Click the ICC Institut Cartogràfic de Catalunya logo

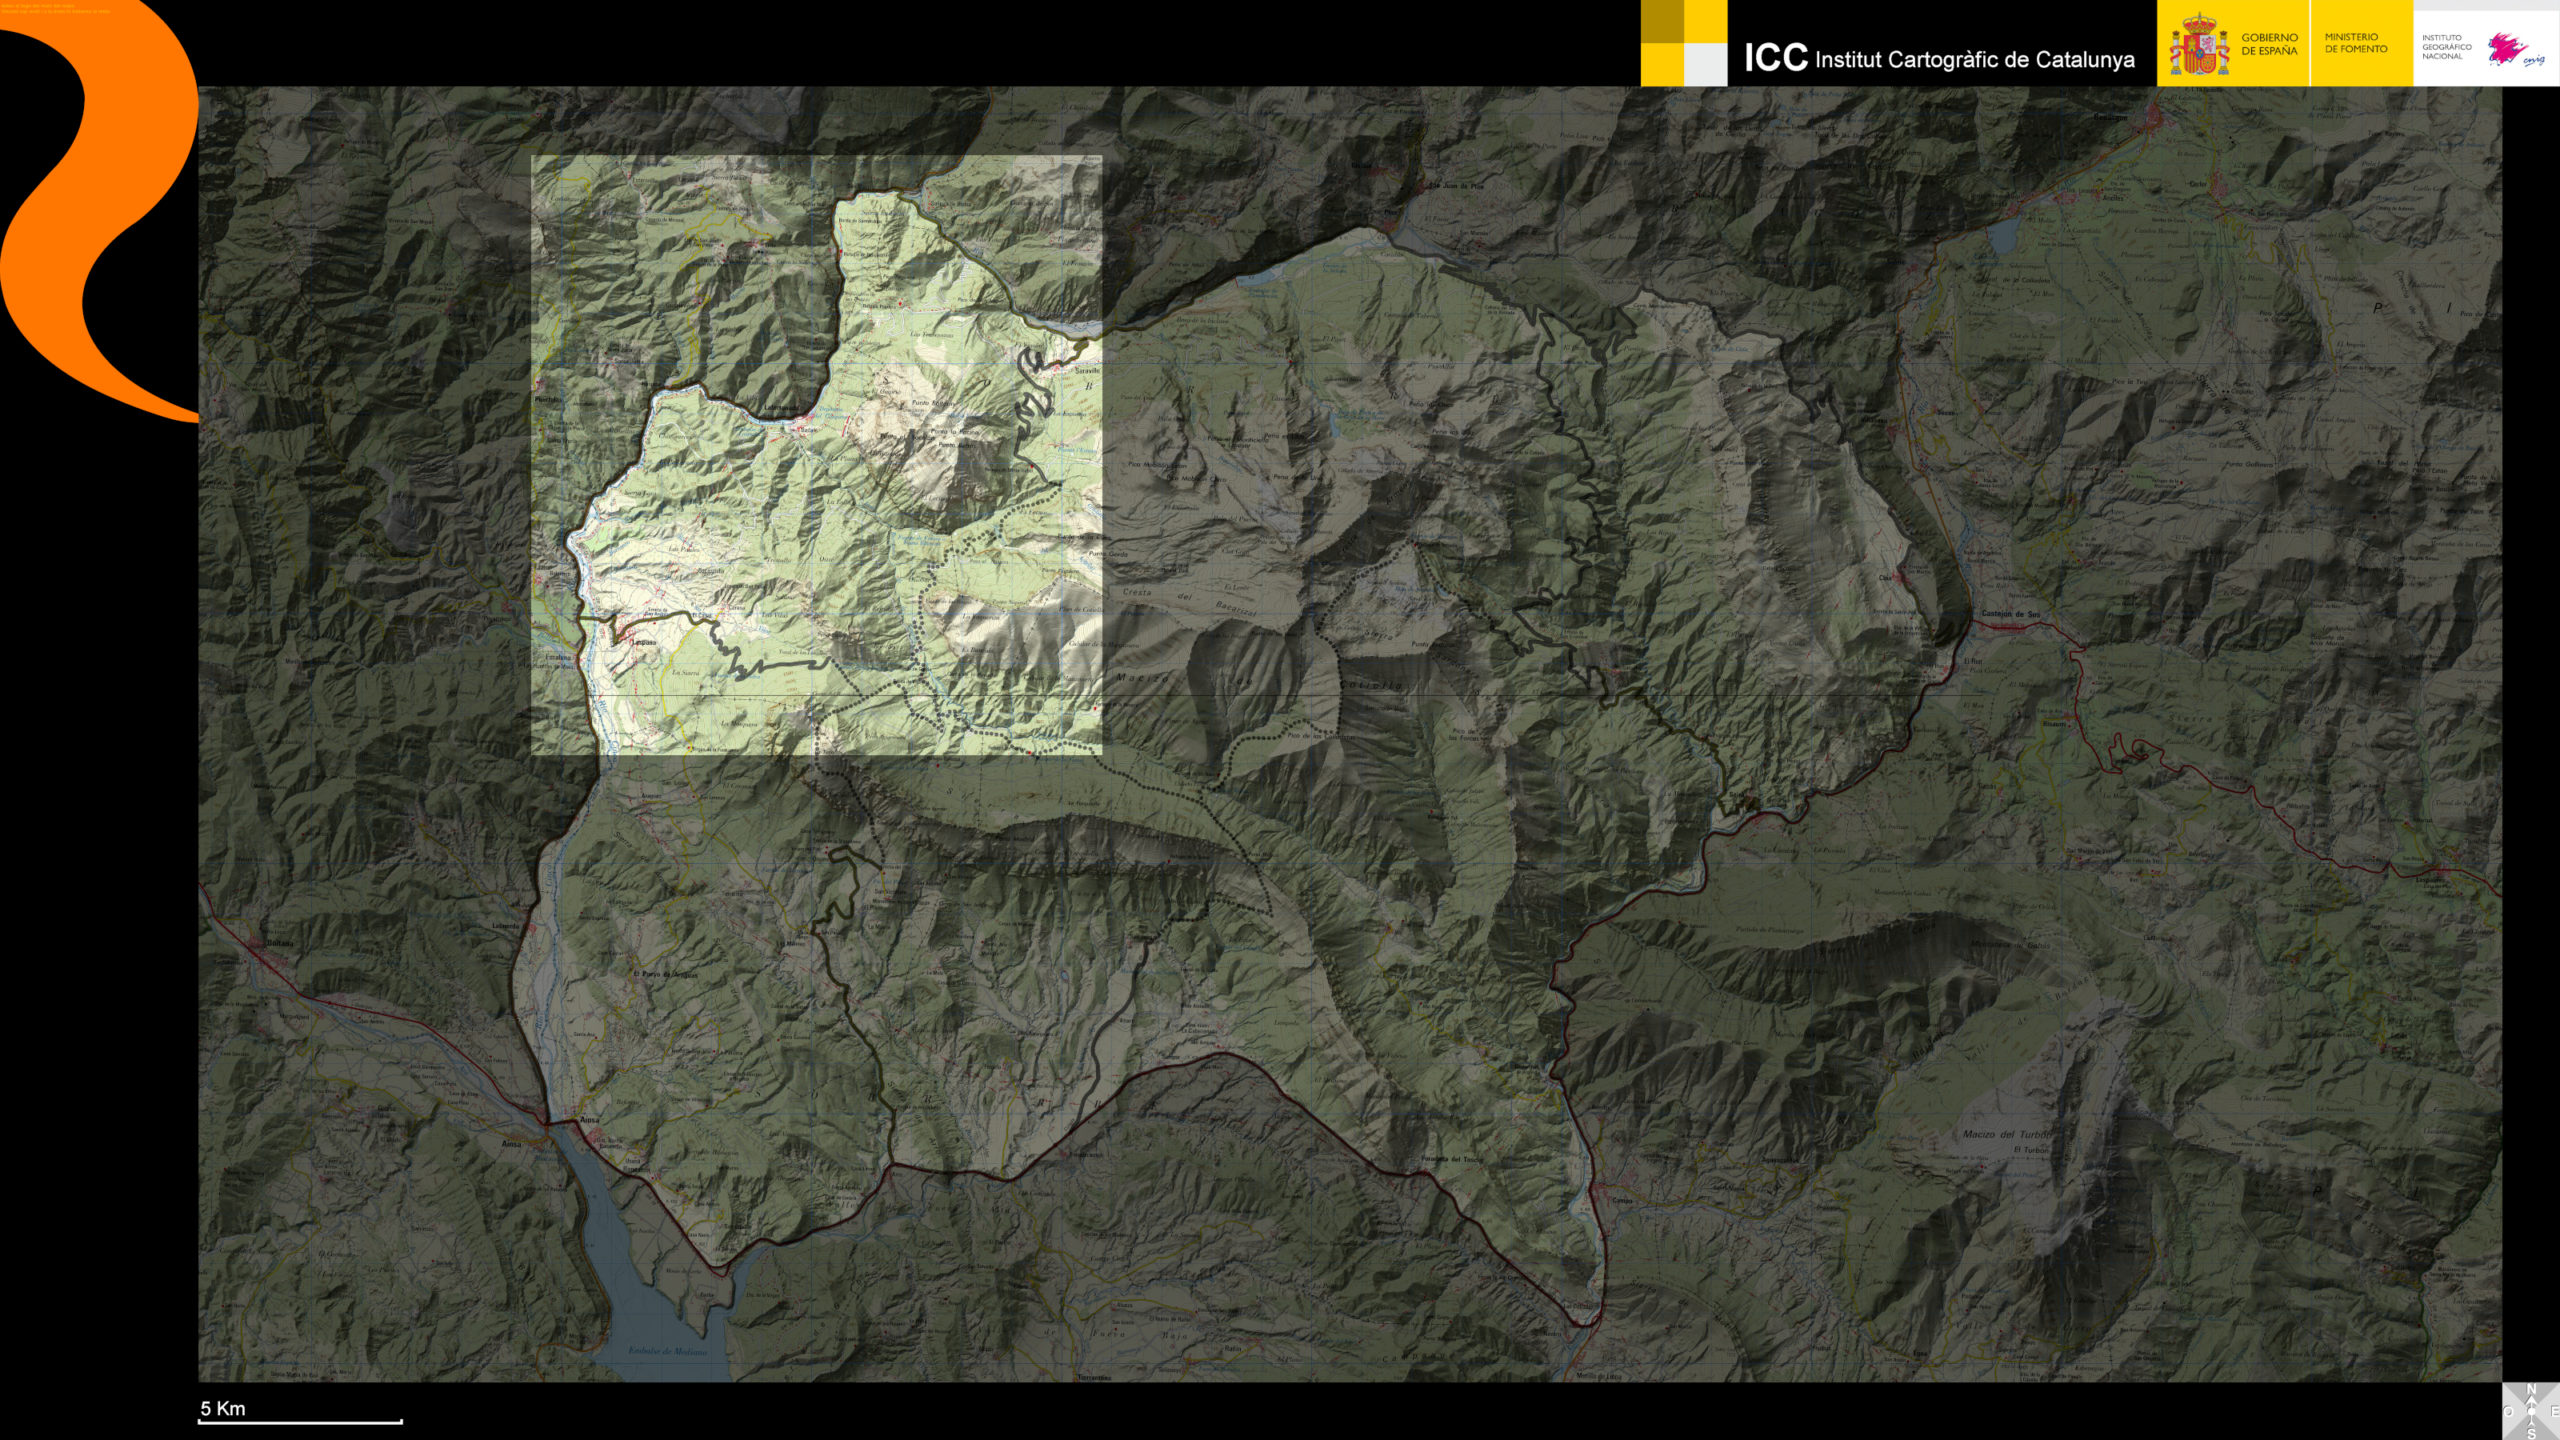pyautogui.click(x=1938, y=58)
